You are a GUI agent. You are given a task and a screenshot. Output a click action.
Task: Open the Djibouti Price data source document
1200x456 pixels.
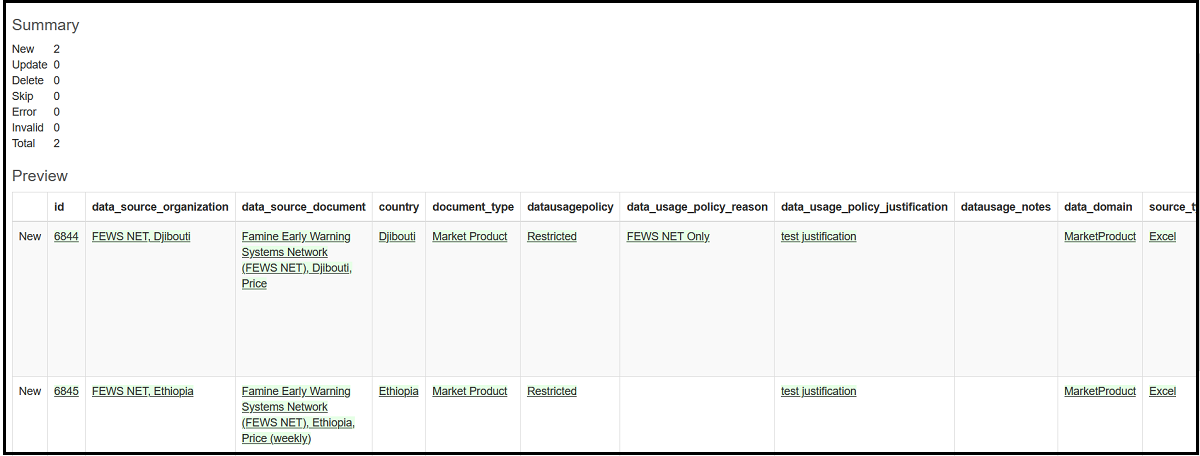[x=296, y=260]
